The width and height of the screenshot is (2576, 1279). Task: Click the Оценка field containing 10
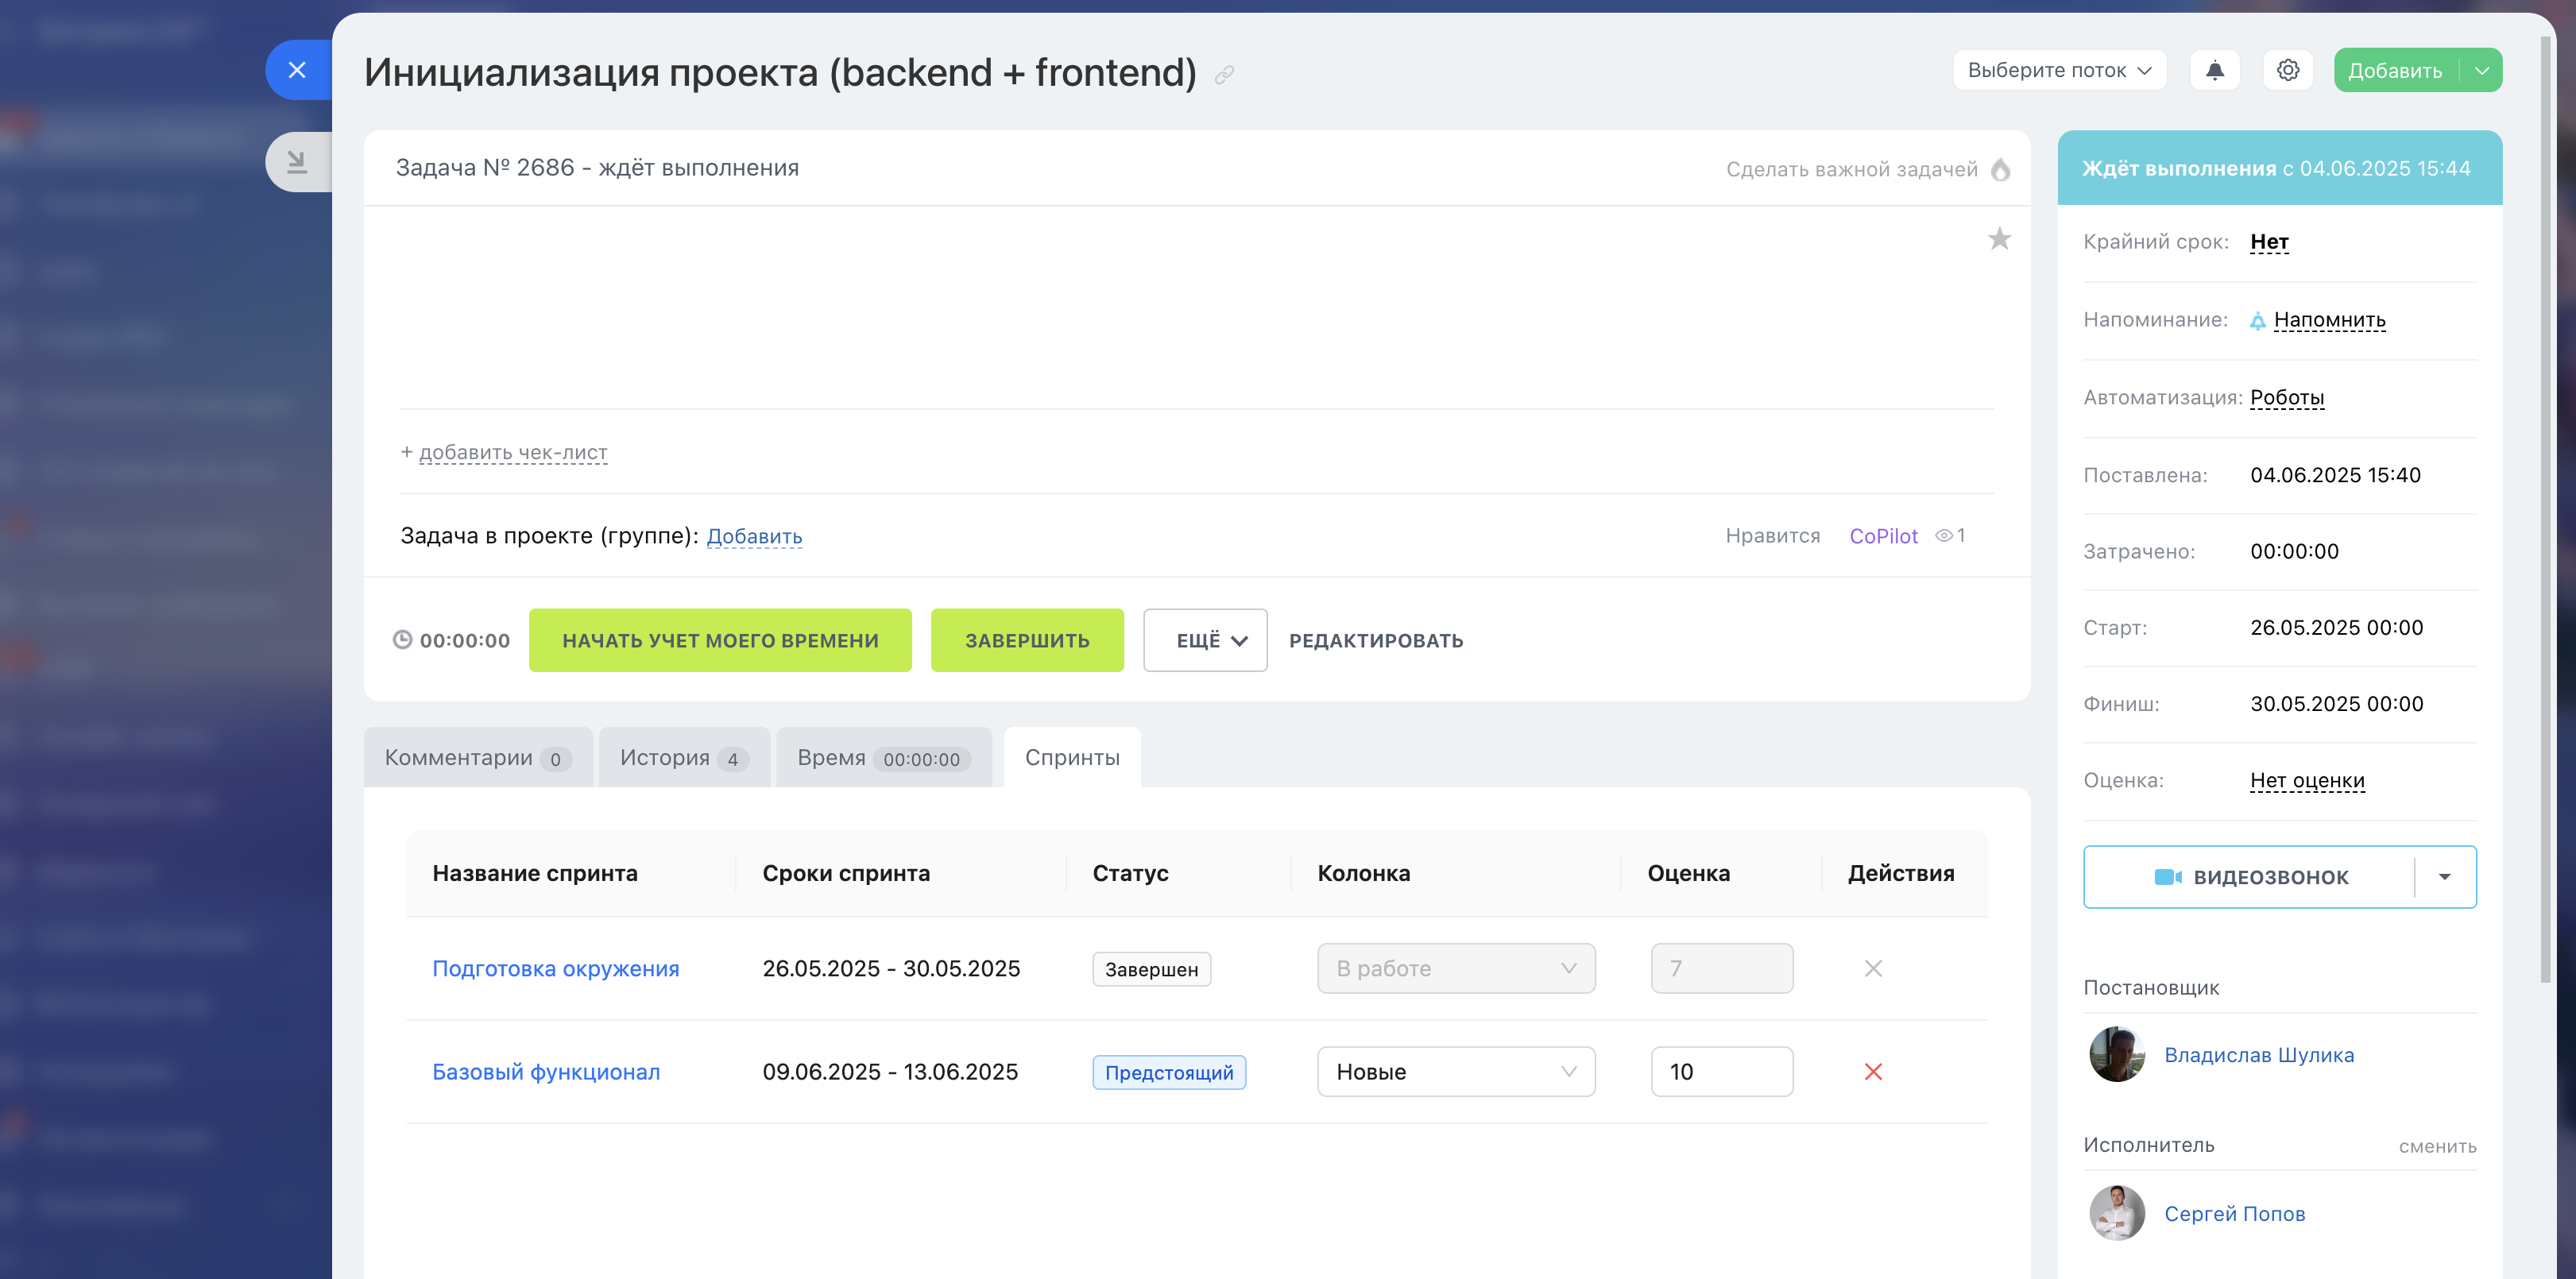(1720, 1072)
